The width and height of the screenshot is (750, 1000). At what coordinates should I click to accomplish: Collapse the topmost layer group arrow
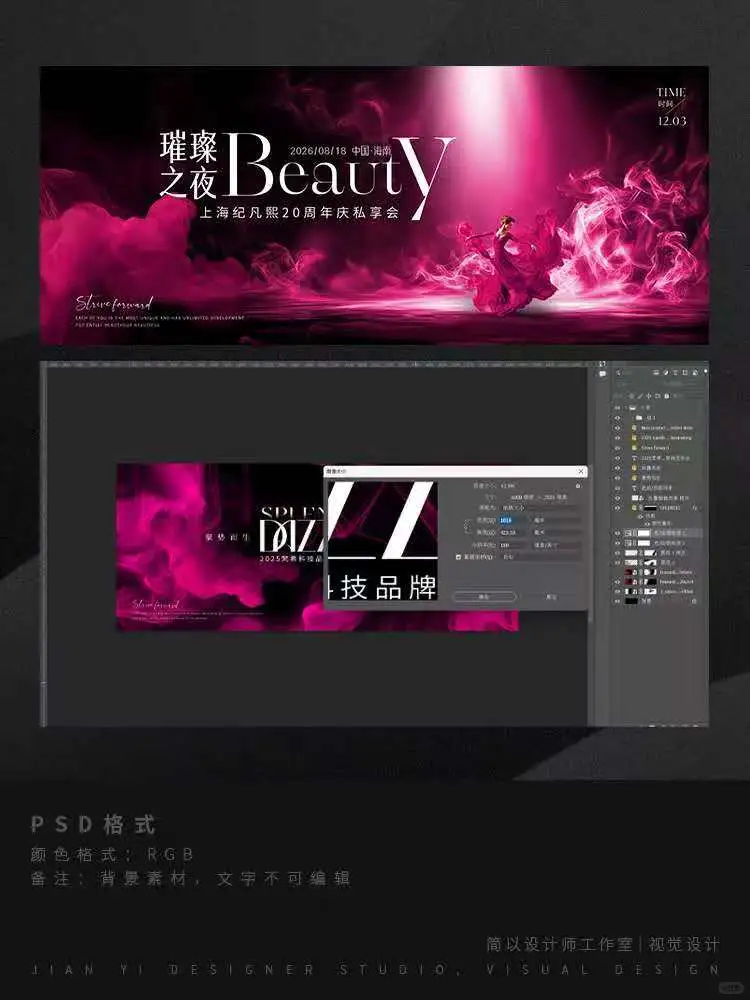click(626, 408)
